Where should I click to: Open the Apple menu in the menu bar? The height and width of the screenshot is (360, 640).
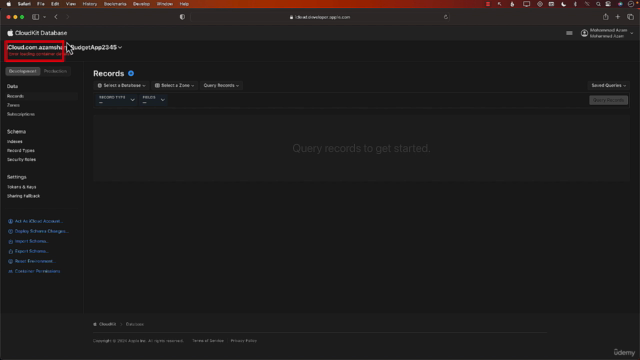pyautogui.click(x=9, y=4)
